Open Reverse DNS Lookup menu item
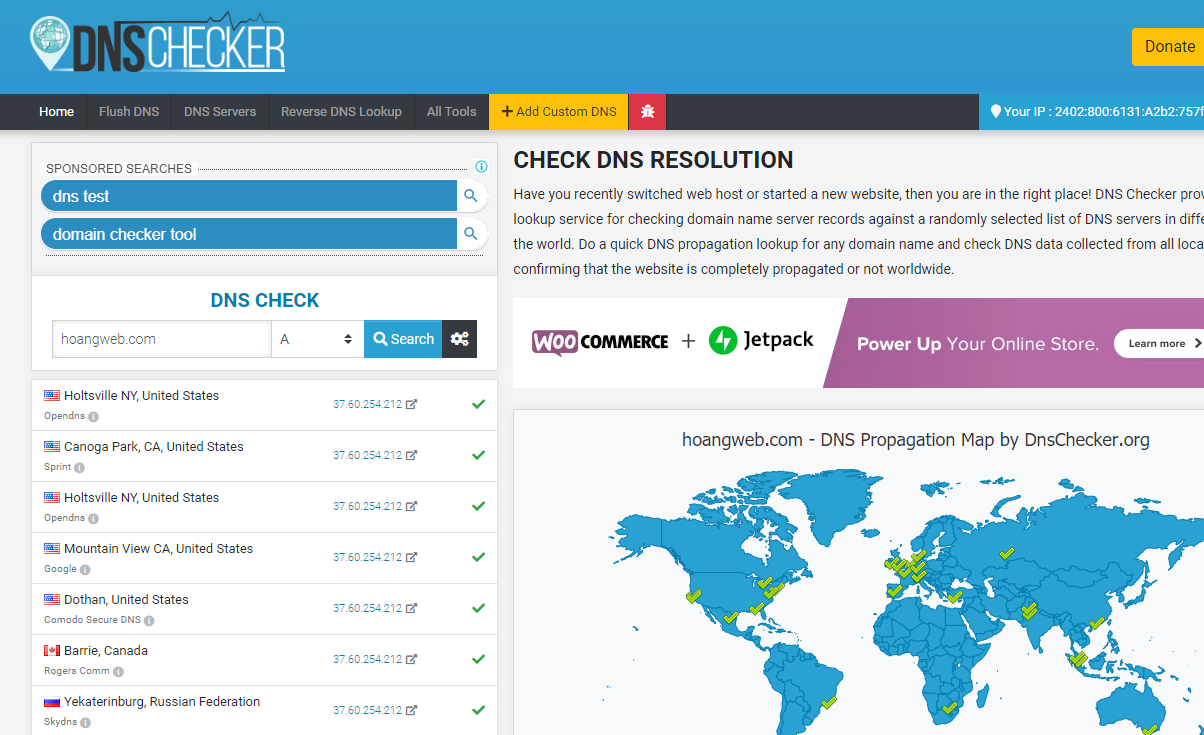The image size is (1204, 735). coord(341,111)
